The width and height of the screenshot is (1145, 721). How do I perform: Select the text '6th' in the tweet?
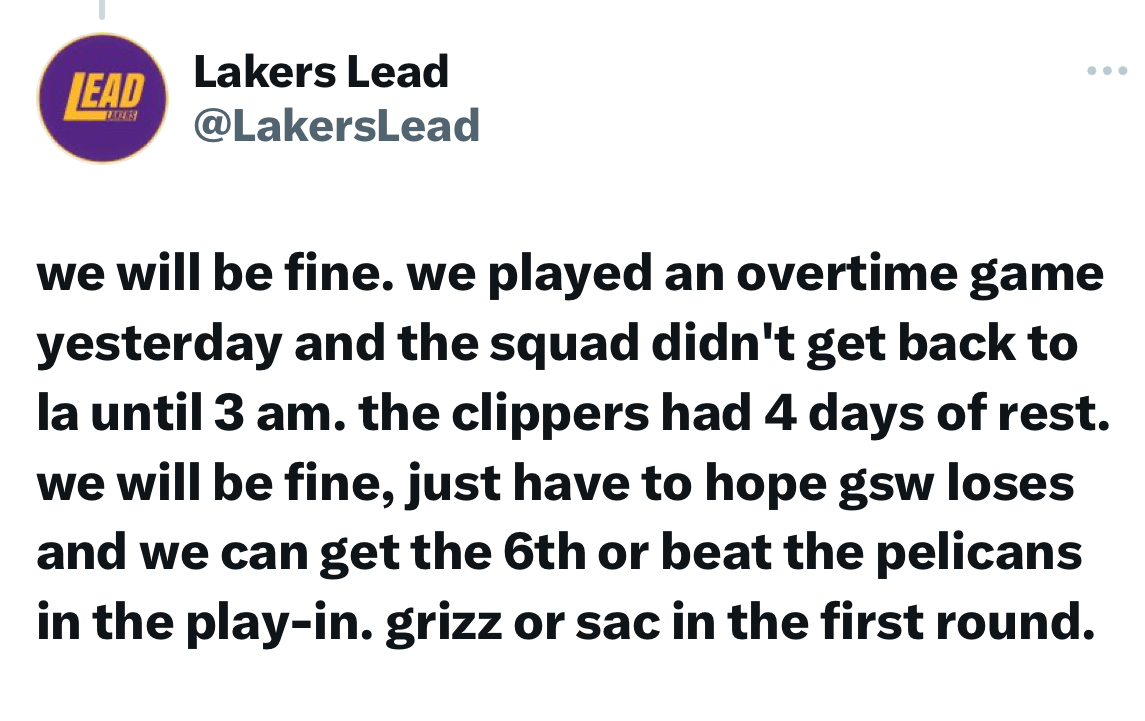[544, 553]
